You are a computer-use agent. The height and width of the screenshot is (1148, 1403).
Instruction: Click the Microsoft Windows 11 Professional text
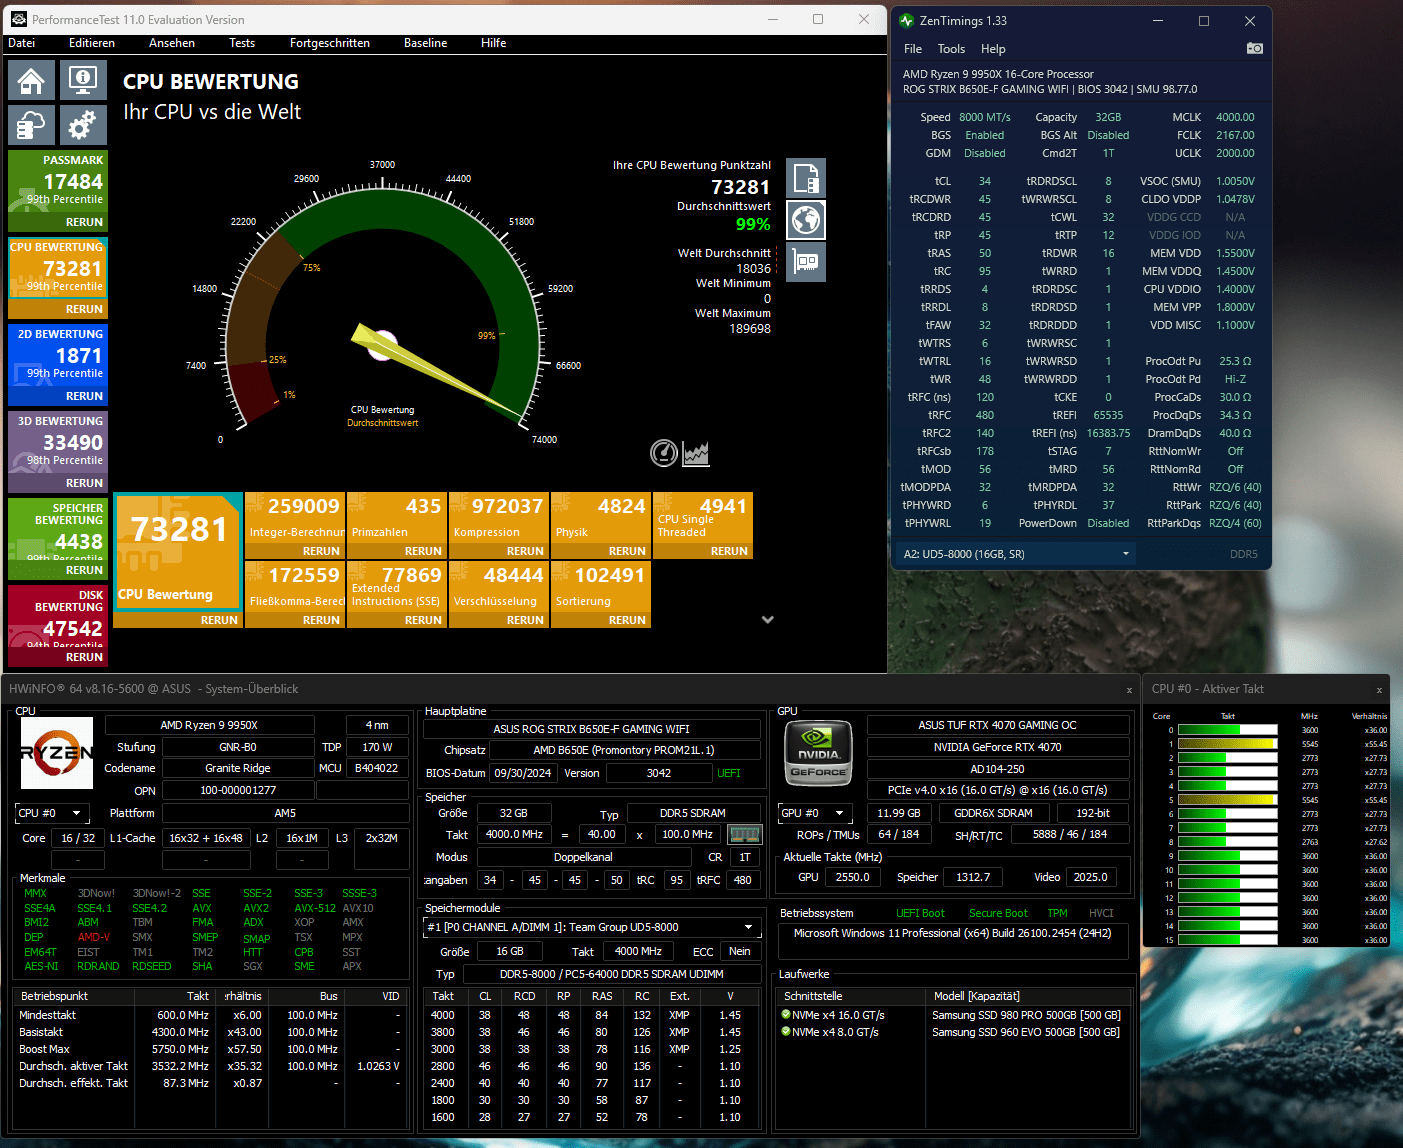click(952, 933)
